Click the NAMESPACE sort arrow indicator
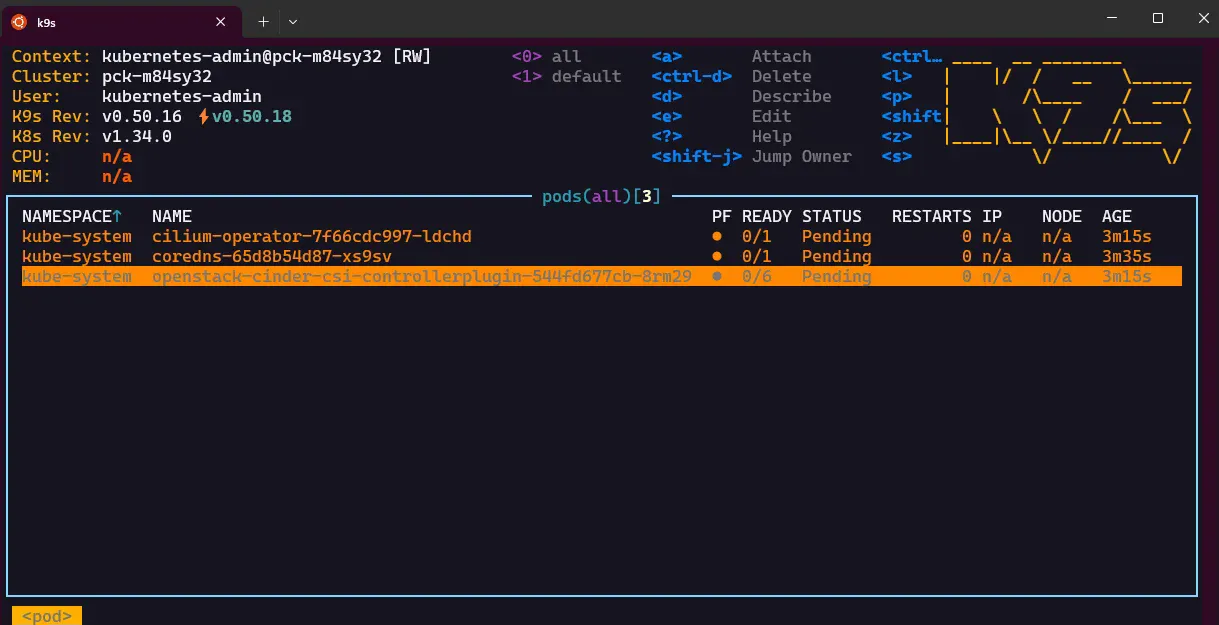This screenshot has height=625, width=1219. (117, 216)
